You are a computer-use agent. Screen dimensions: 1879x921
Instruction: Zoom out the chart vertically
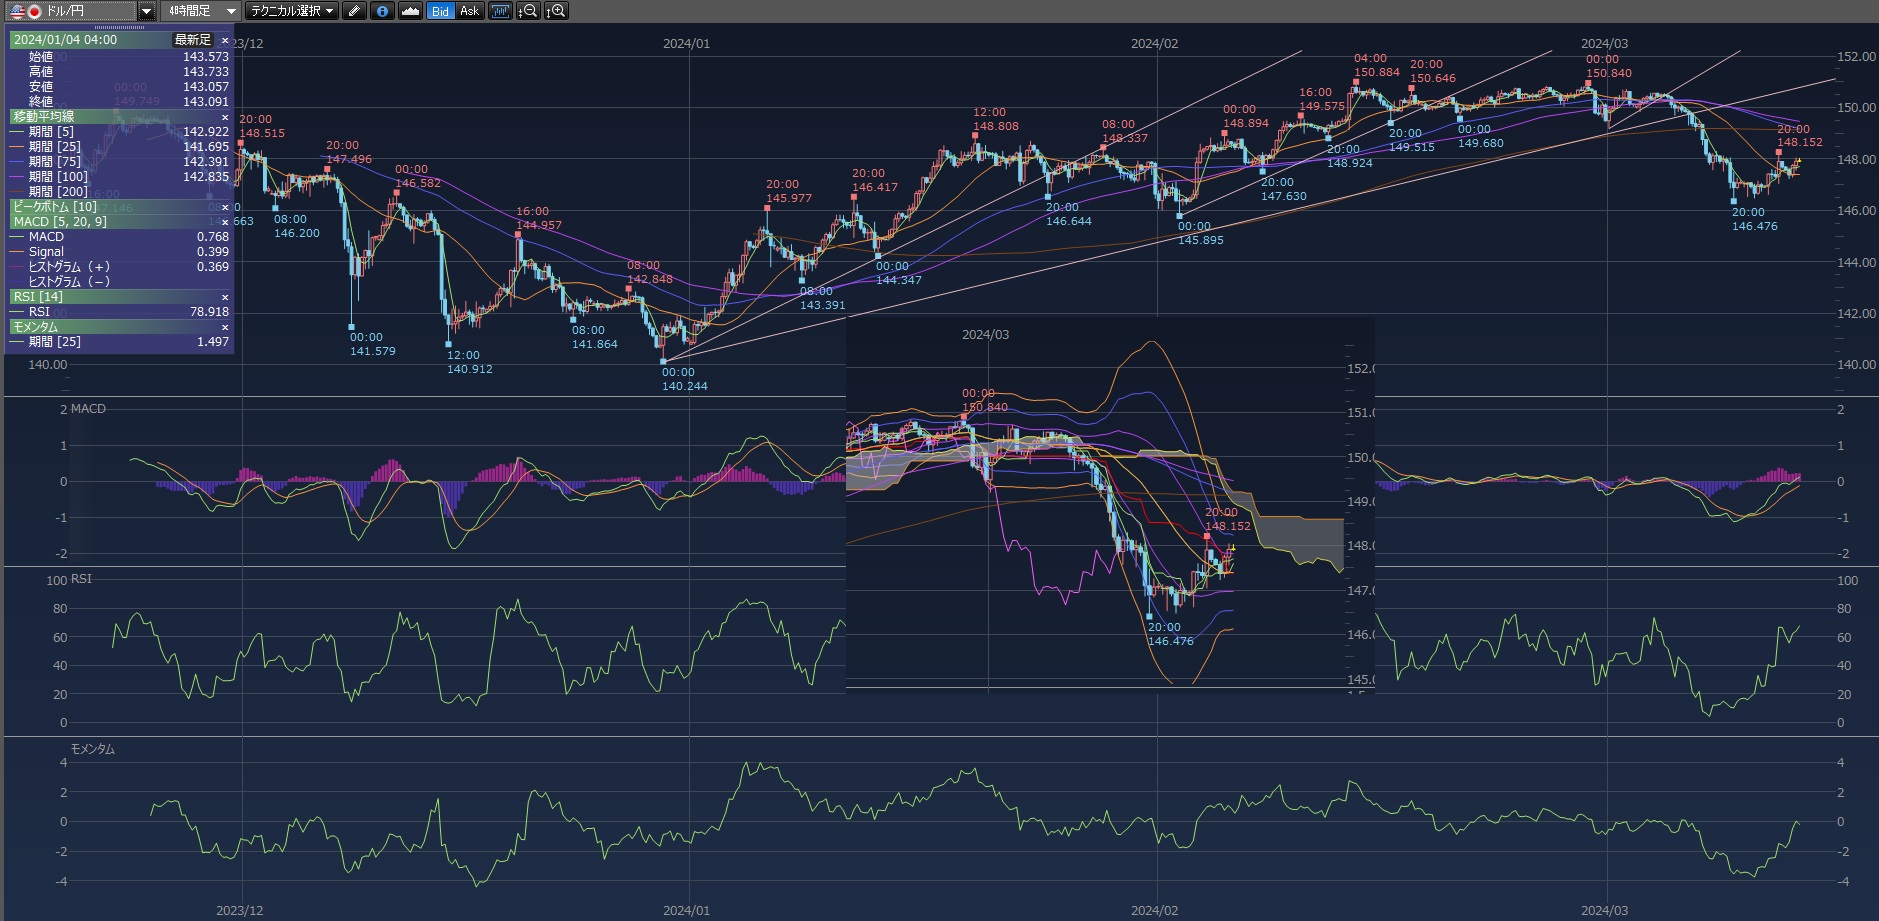coord(528,11)
